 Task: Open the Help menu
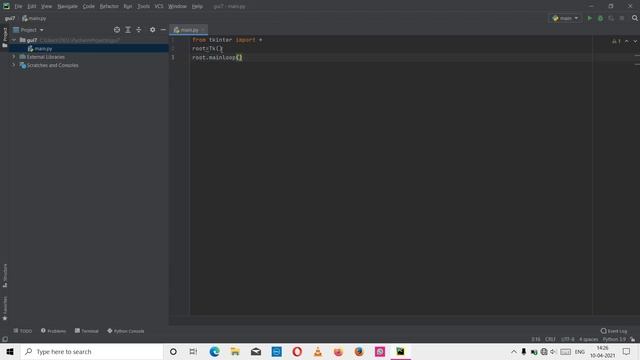[x=197, y=7]
